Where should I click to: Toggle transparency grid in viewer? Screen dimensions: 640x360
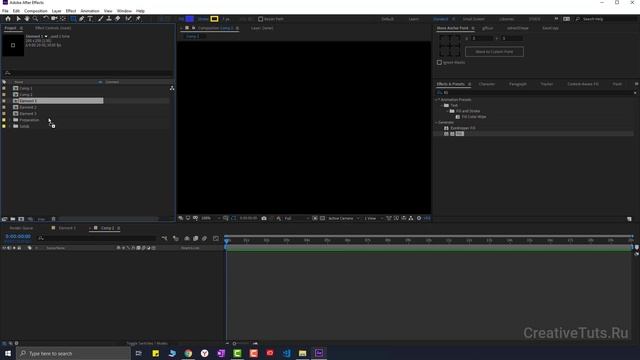coord(322,218)
